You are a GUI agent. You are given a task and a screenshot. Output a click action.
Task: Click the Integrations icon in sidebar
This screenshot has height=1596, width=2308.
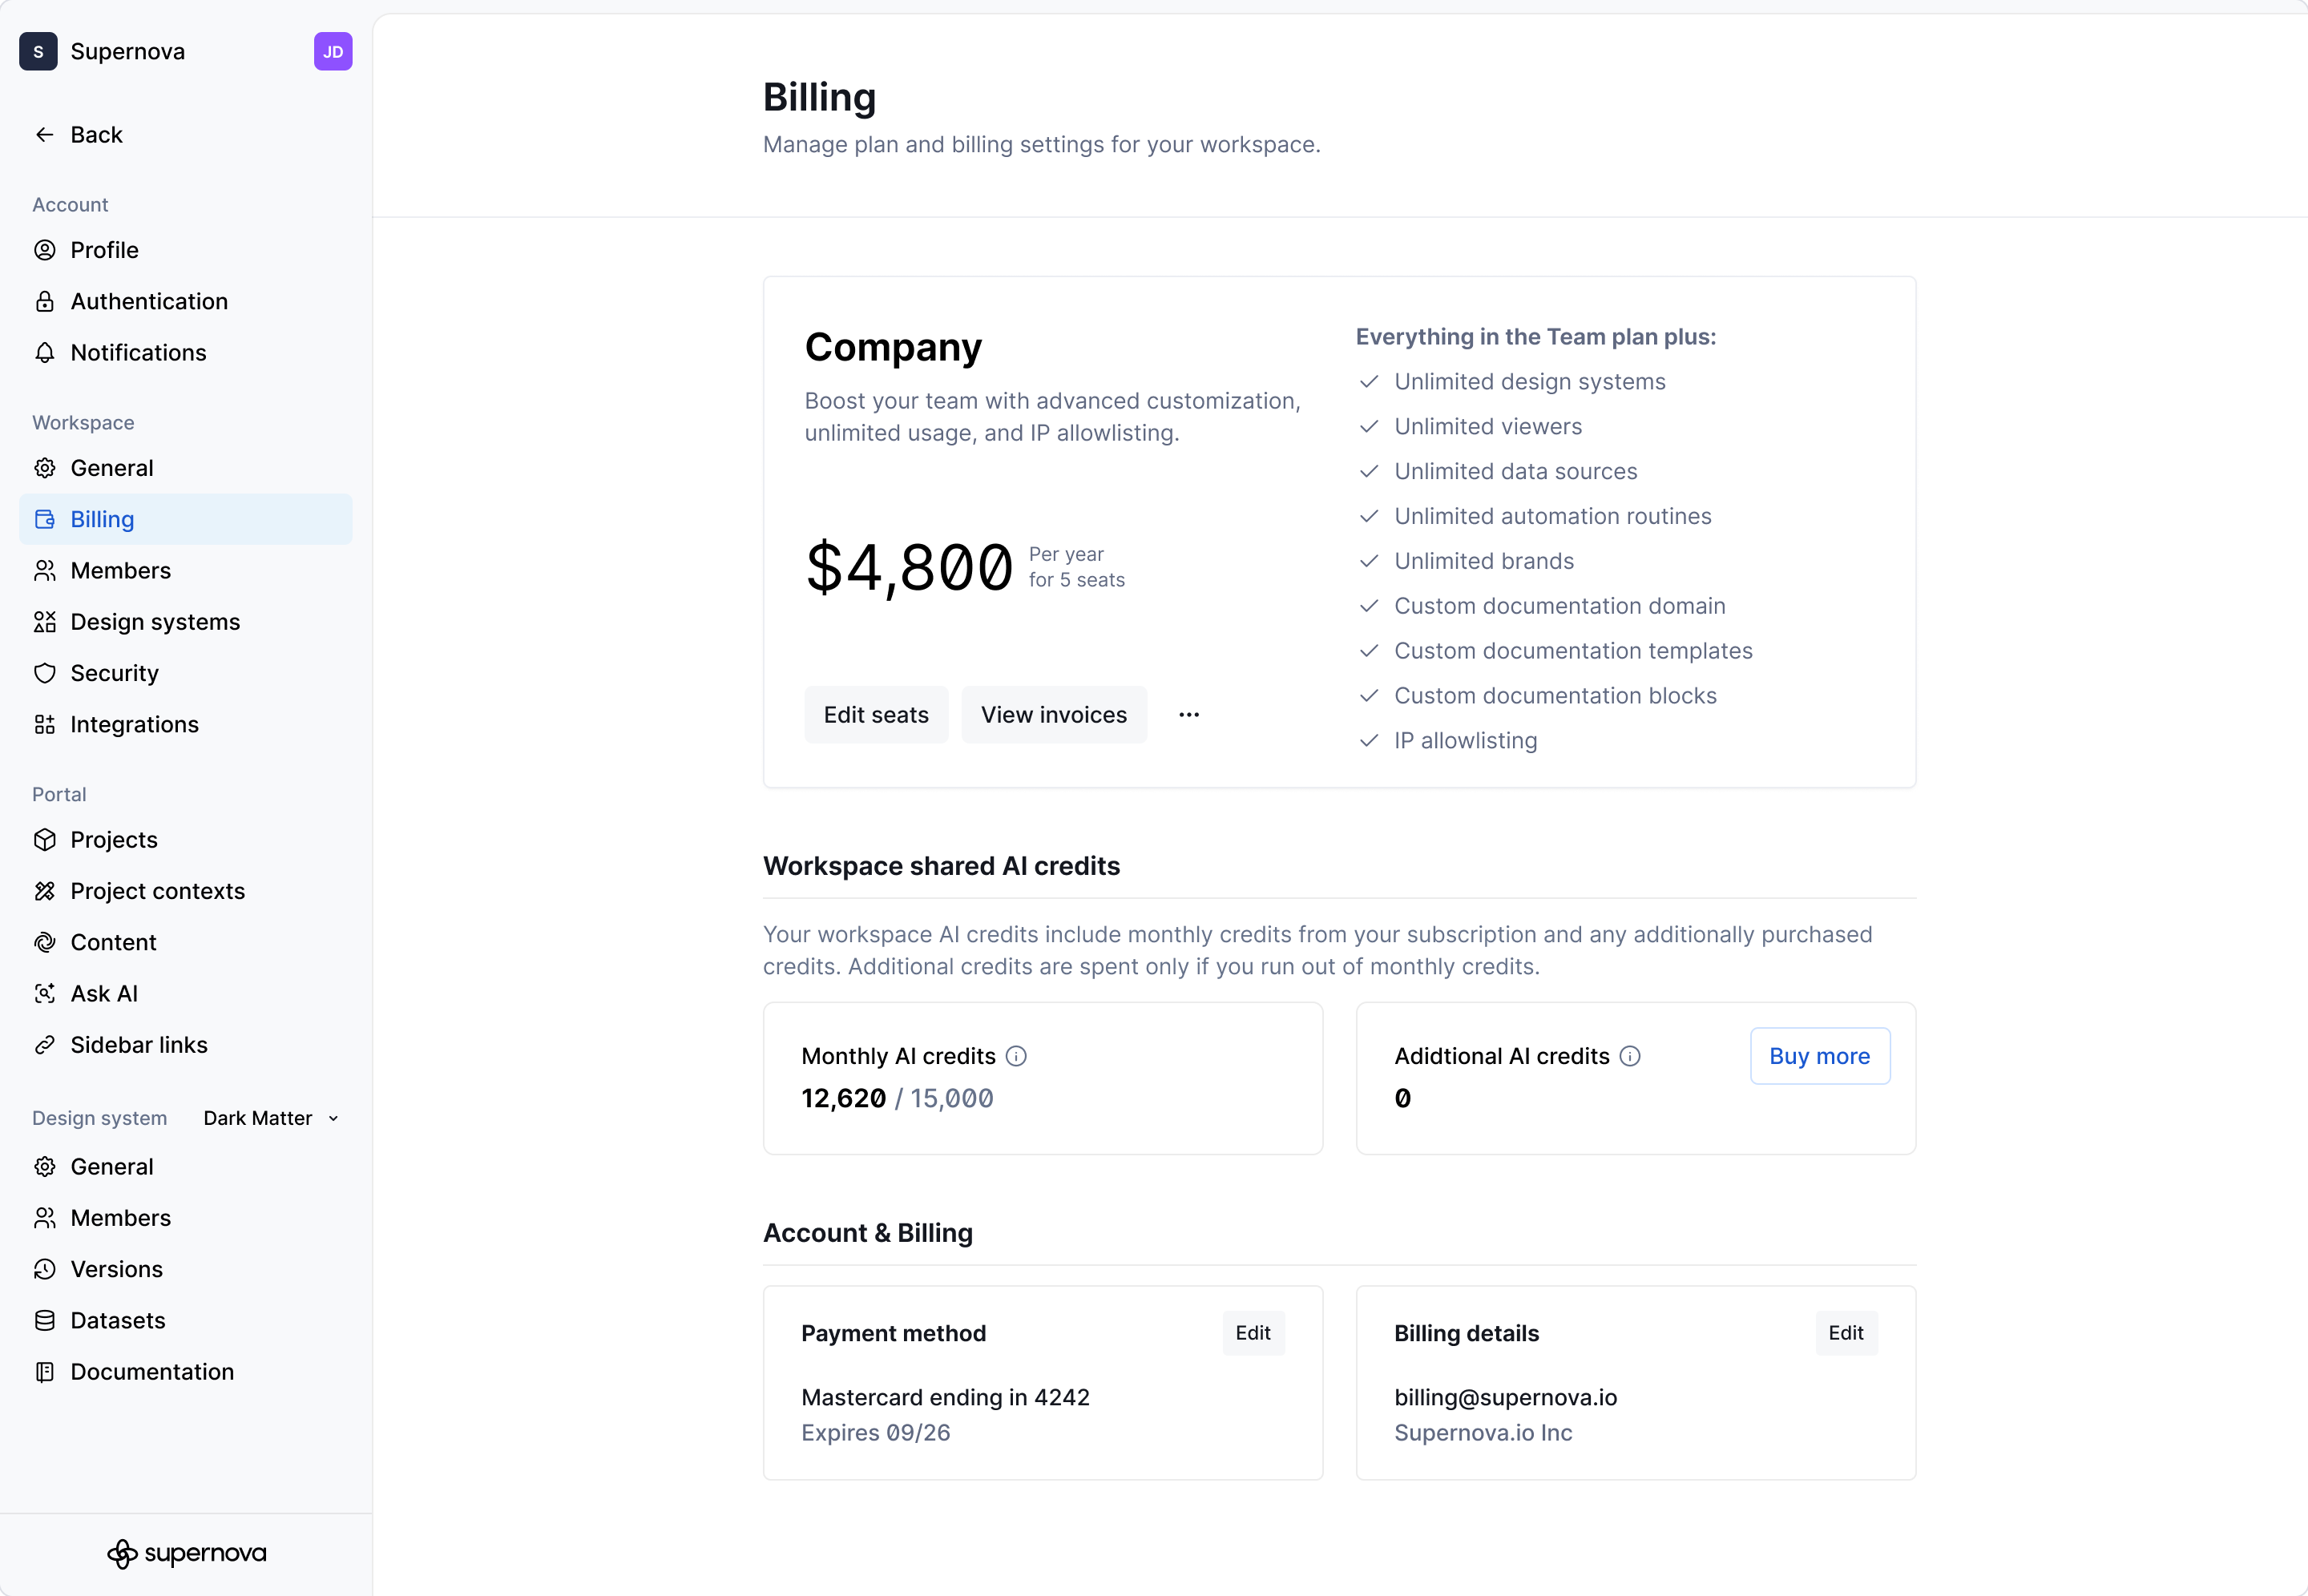(x=45, y=724)
